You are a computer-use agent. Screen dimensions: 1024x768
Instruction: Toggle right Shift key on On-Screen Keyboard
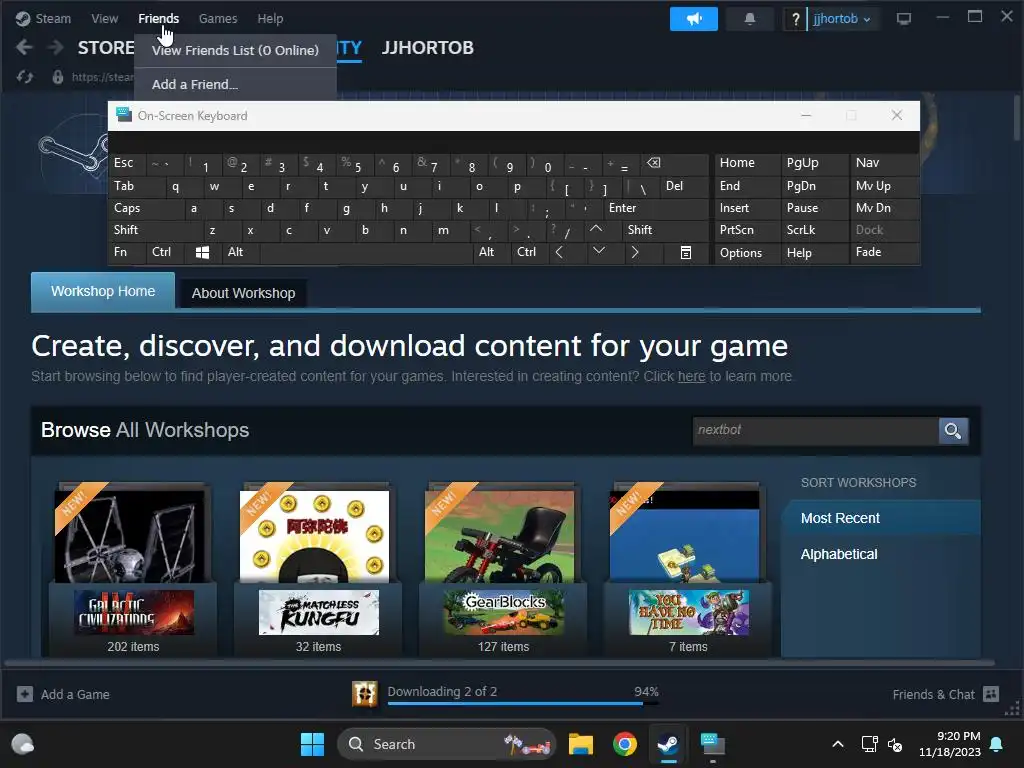coord(665,230)
